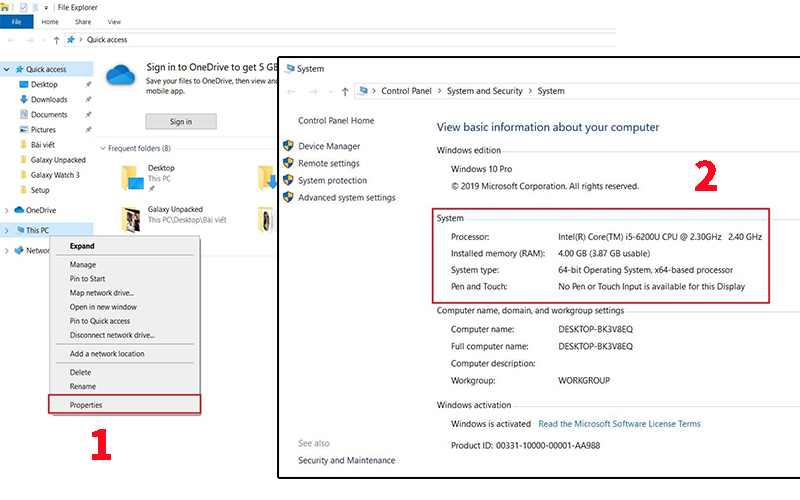
Task: Click the Advanced system settings shield icon
Action: point(288,198)
